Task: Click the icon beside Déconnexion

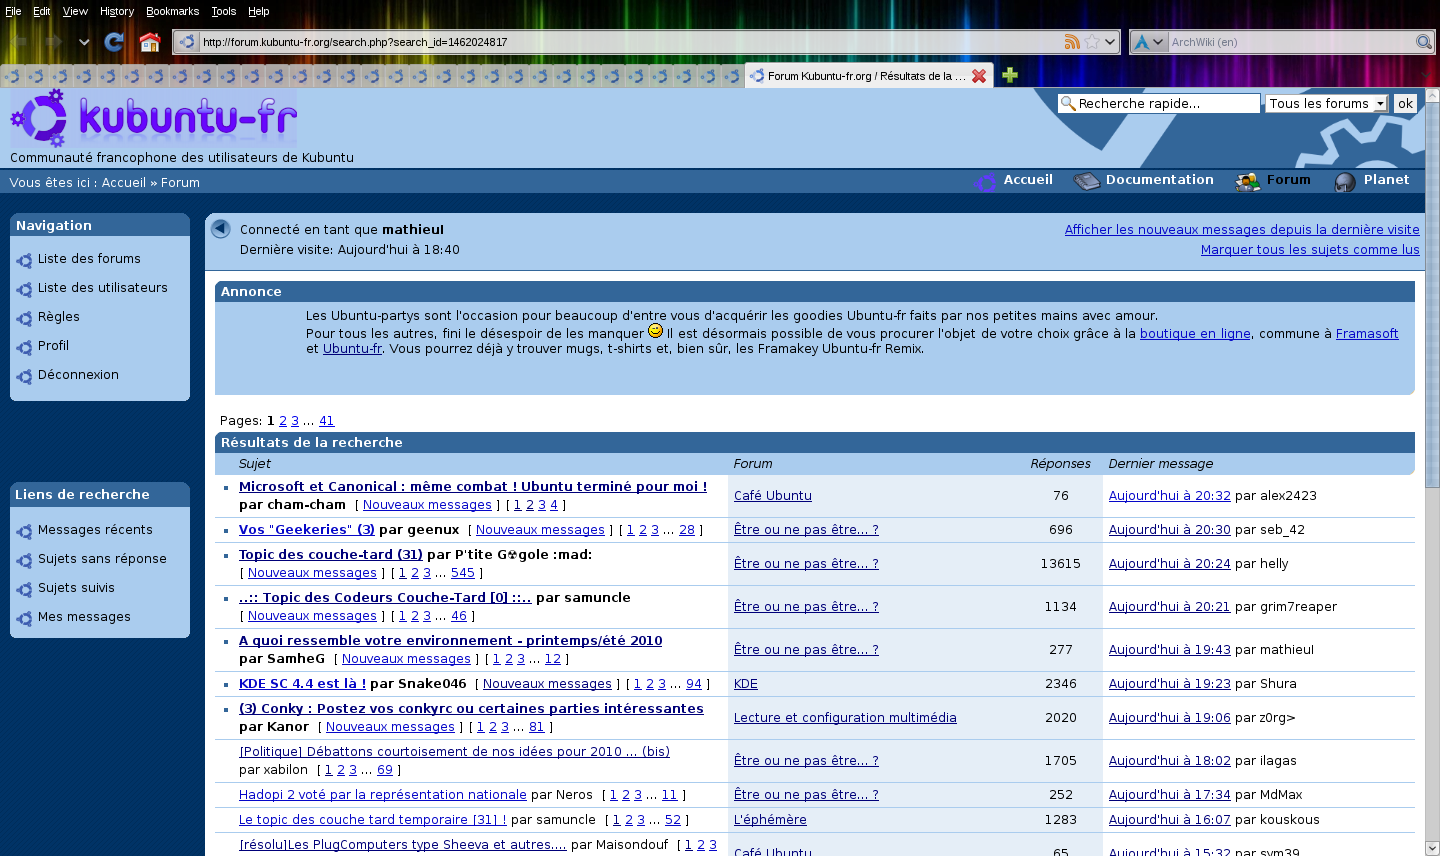Action: (x=24, y=376)
